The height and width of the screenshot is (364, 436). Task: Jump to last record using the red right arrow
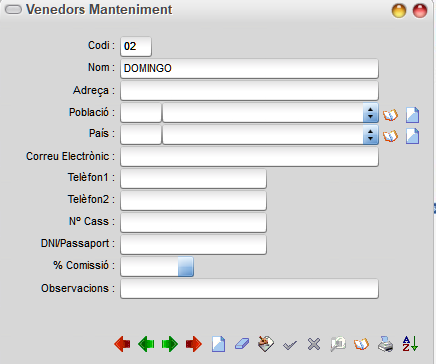point(194,344)
